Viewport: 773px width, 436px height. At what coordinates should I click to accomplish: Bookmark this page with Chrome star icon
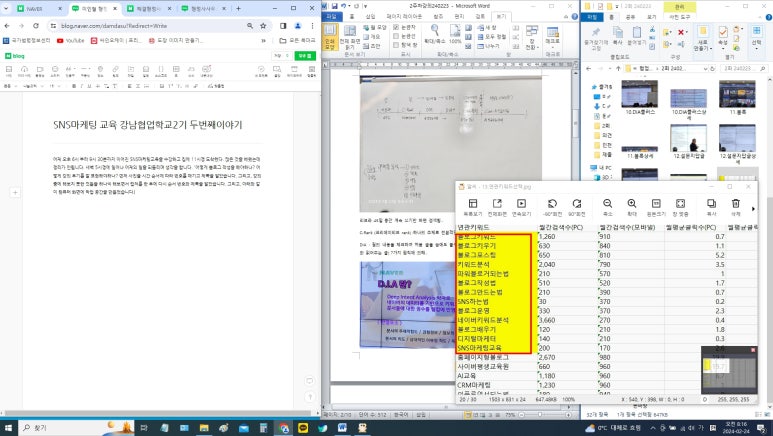(263, 26)
